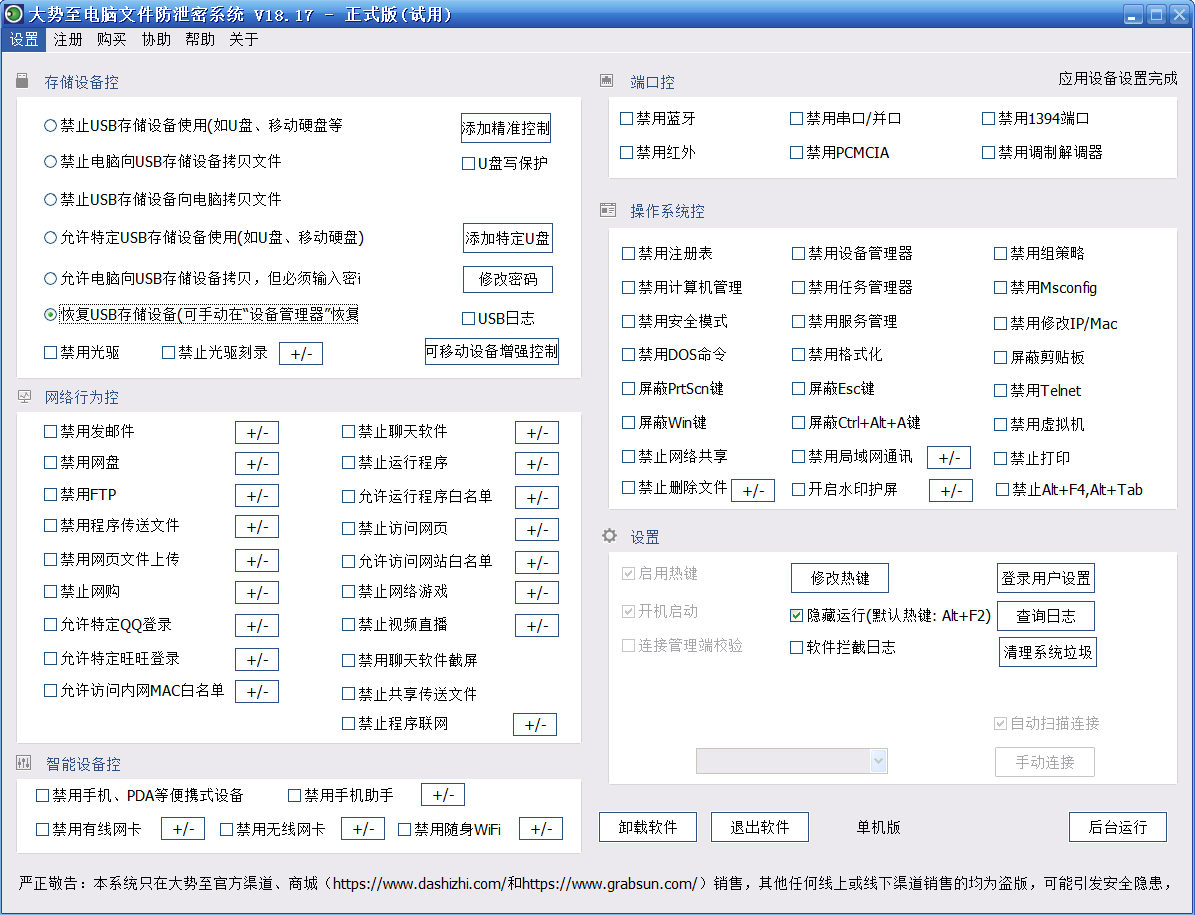Expand the +/- list for 开启水印护屏
The image size is (1195, 915).
(950, 490)
